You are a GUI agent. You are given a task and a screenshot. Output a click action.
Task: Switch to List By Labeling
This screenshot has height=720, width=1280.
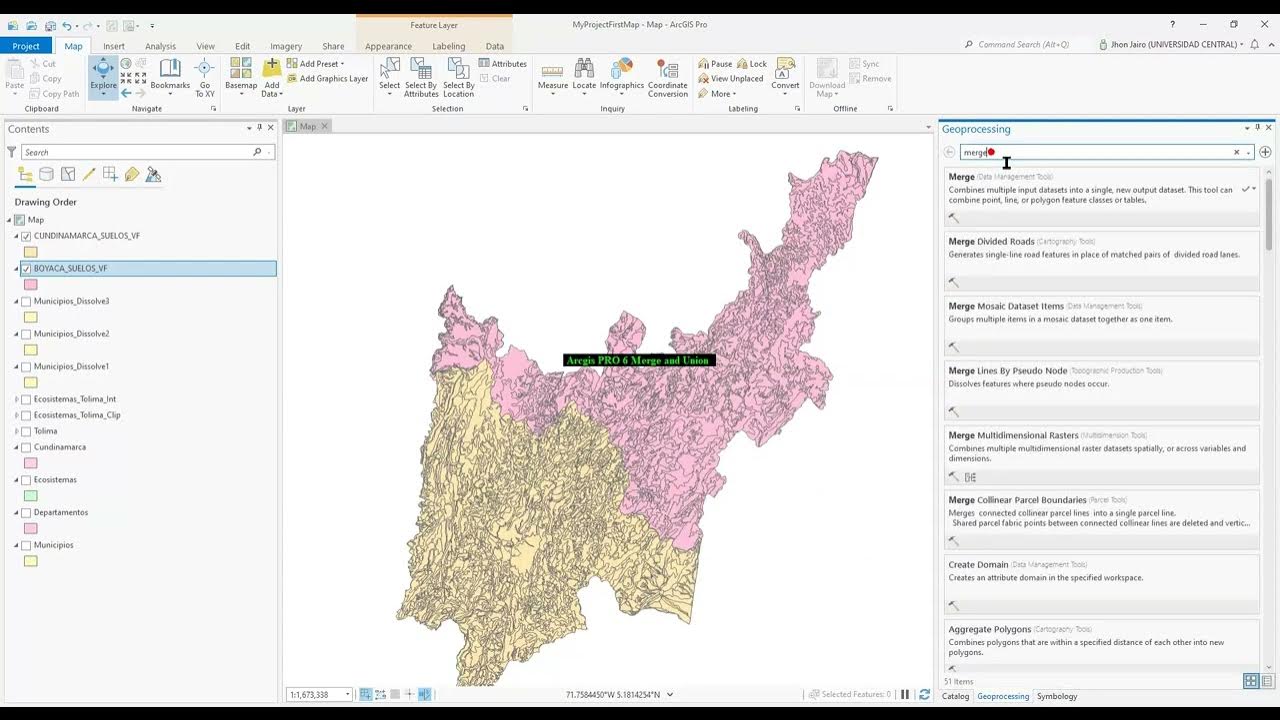132,174
